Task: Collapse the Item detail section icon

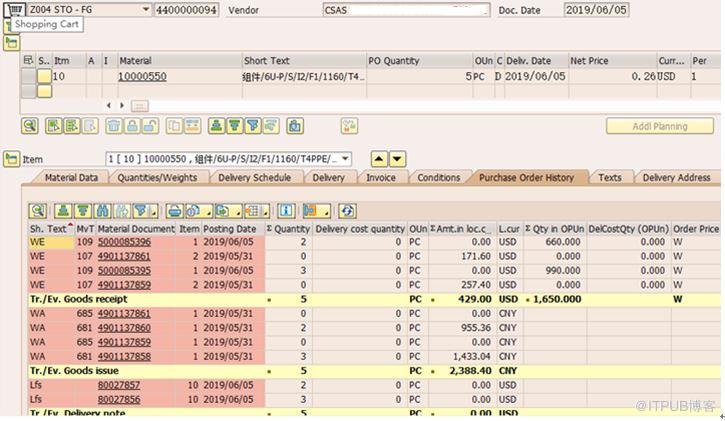Action: tap(11, 159)
